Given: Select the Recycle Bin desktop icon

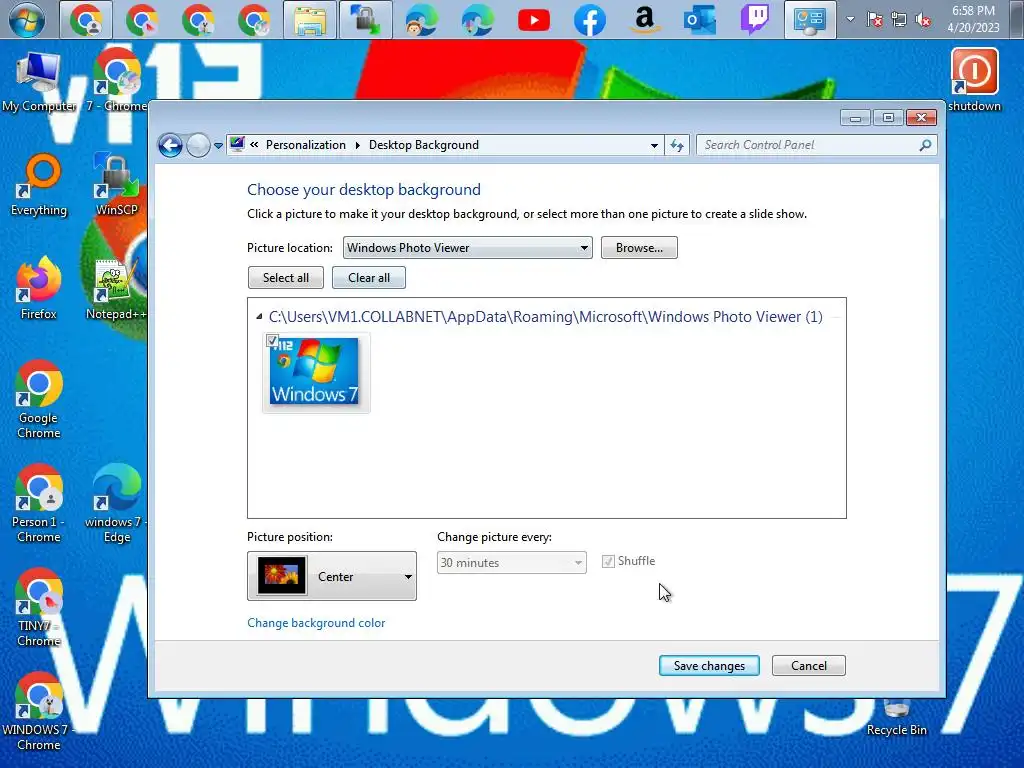Looking at the screenshot, I should click(x=897, y=718).
